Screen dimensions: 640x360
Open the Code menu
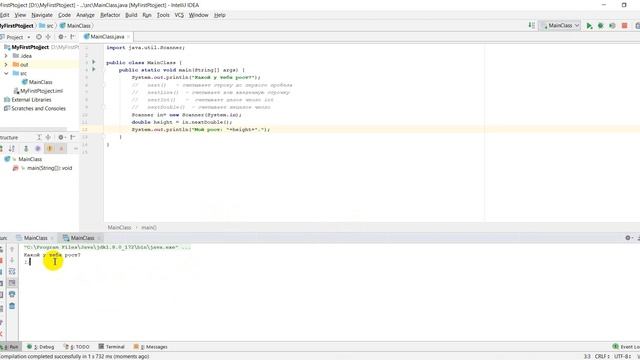[x=64, y=15]
